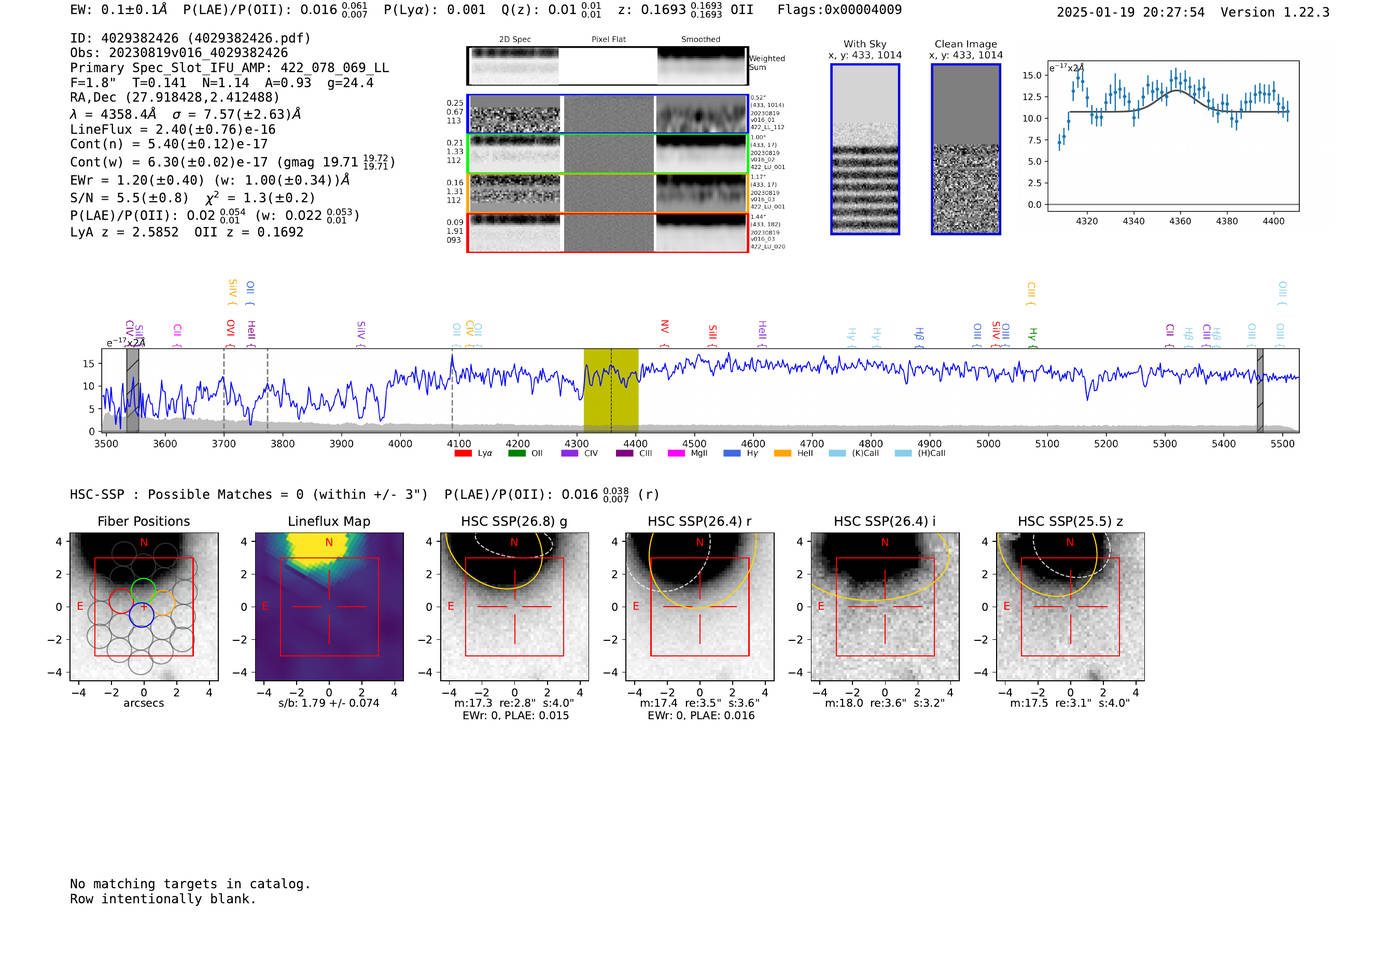Viewport: 1400px width, 953px height.
Task: Click the 'Primary Spec_Slot_IFU_AMP' line
Action: point(230,68)
